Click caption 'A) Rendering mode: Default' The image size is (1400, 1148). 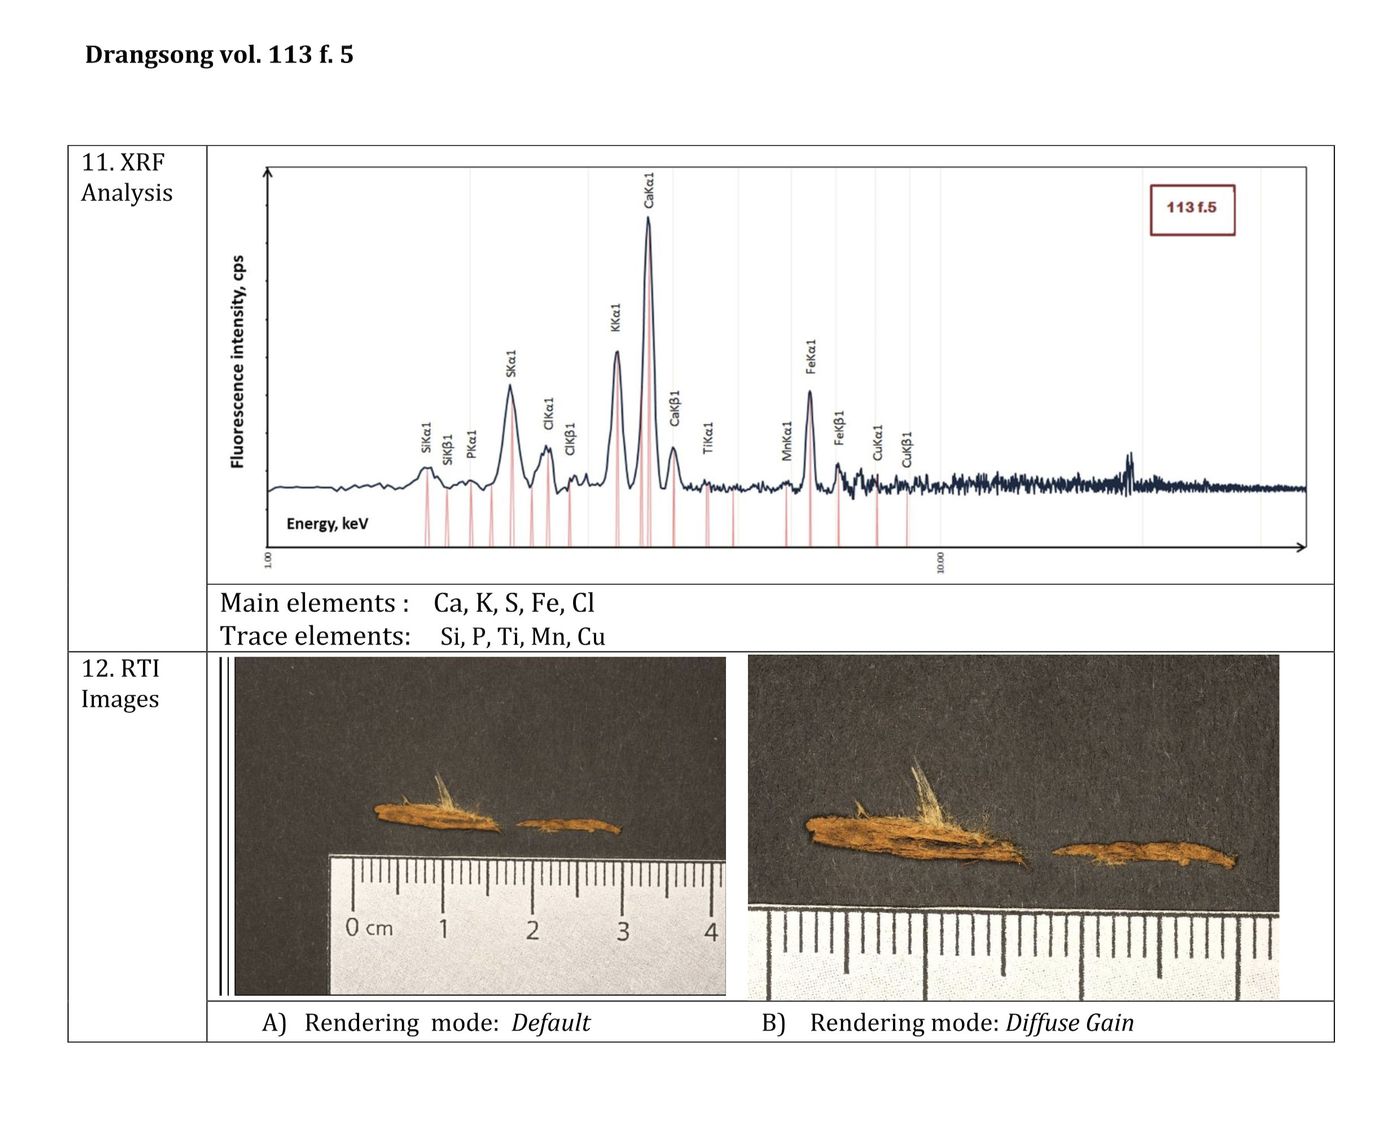[426, 1023]
